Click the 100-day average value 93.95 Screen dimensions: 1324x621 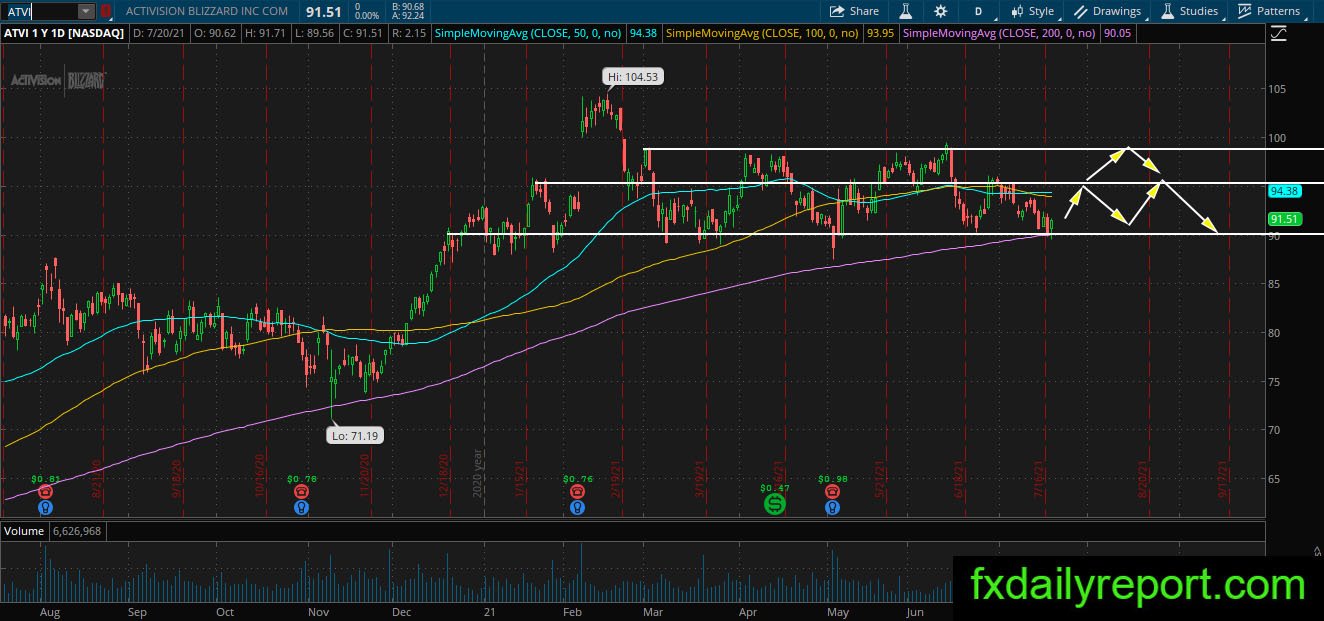(880, 34)
